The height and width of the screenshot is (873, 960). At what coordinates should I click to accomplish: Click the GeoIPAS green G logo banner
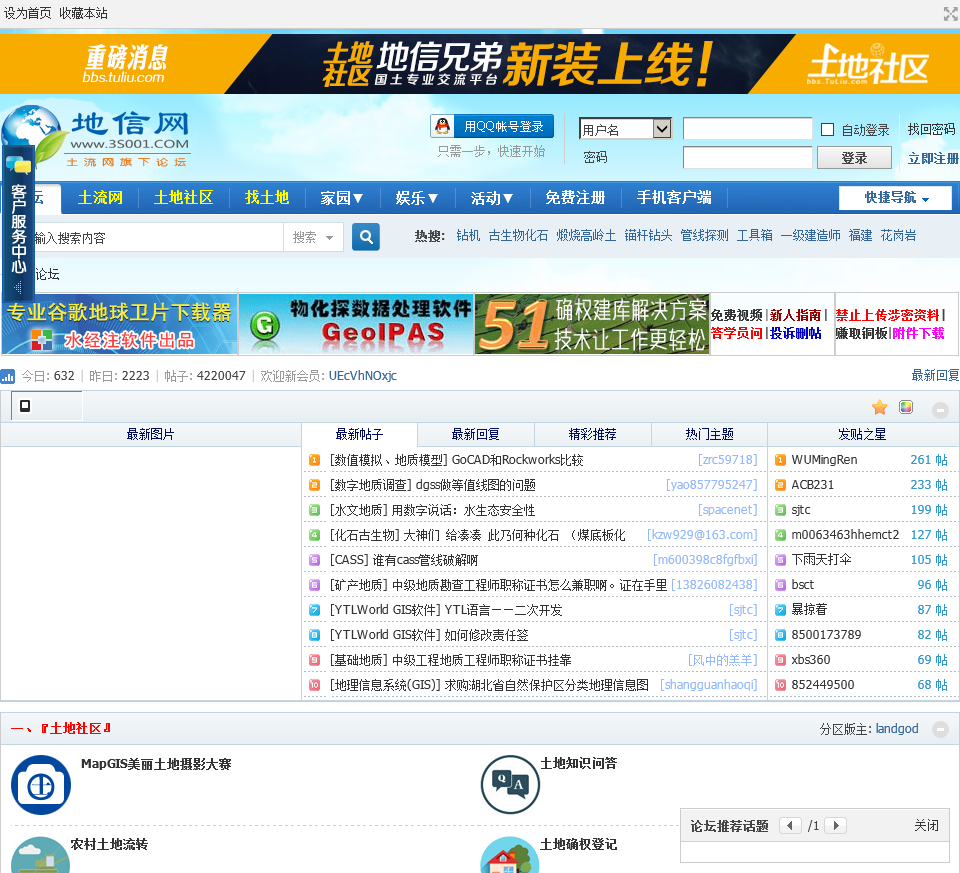pyautogui.click(x=356, y=324)
